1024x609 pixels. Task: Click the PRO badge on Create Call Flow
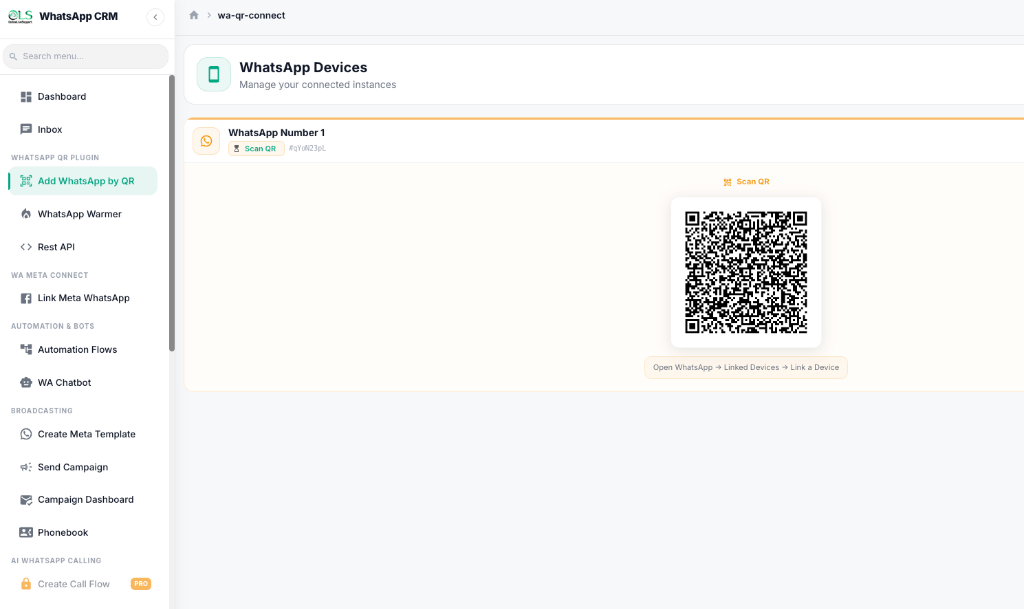(x=140, y=583)
